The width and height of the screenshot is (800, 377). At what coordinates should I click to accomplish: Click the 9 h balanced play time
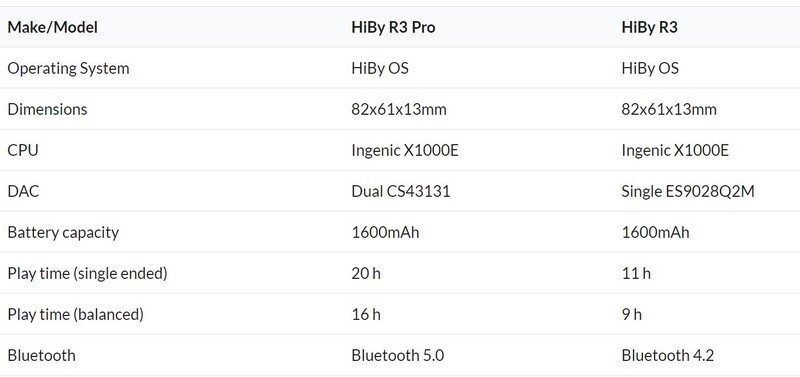click(x=632, y=314)
